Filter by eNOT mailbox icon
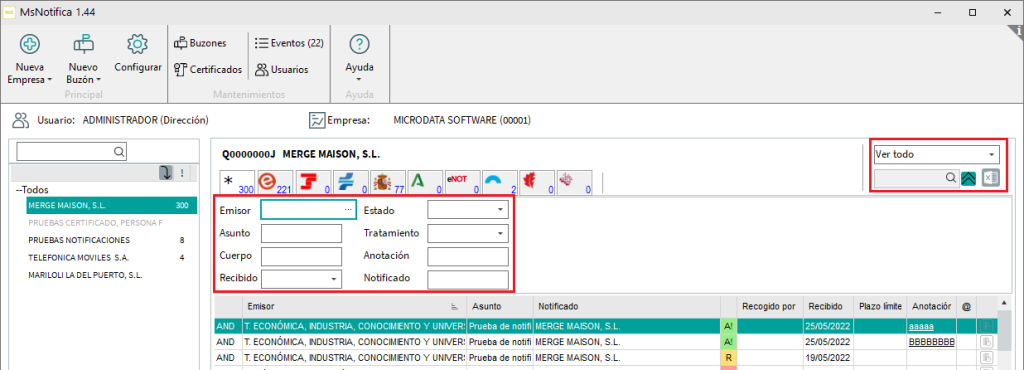1024x370 pixels. tap(462, 182)
